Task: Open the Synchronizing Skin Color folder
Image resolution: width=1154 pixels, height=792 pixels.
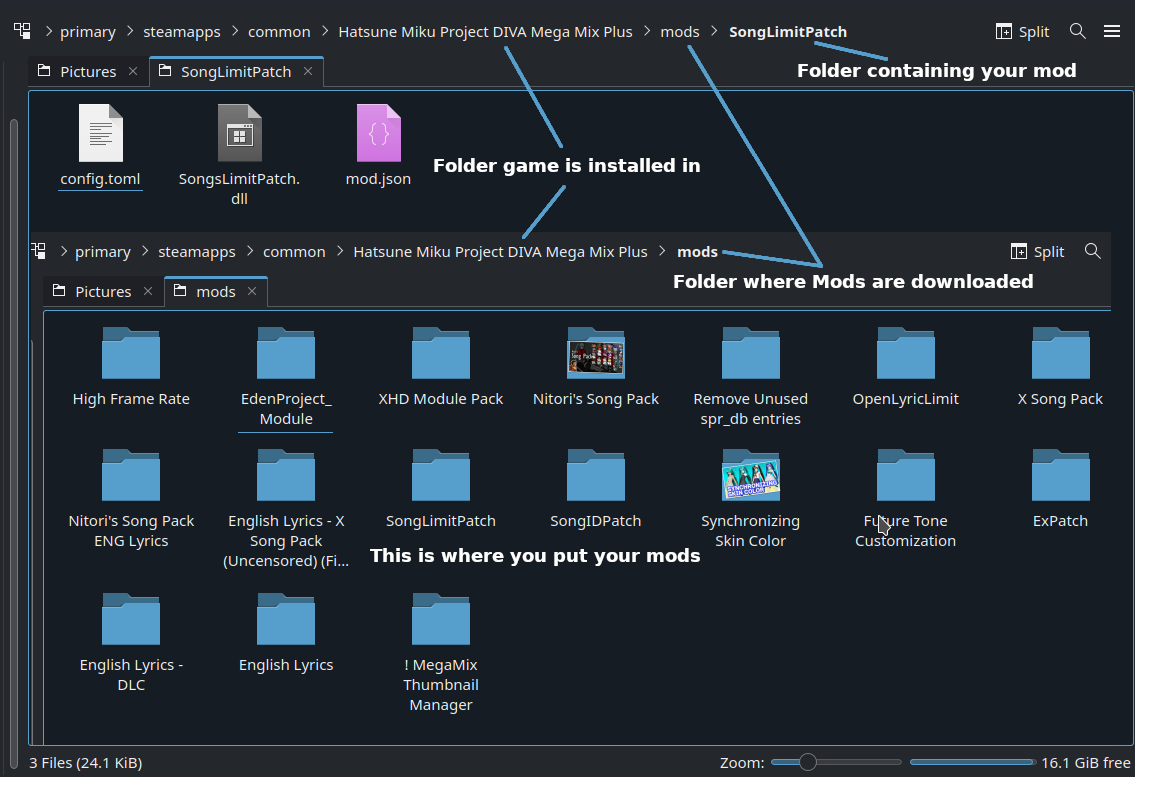Action: pos(751,475)
